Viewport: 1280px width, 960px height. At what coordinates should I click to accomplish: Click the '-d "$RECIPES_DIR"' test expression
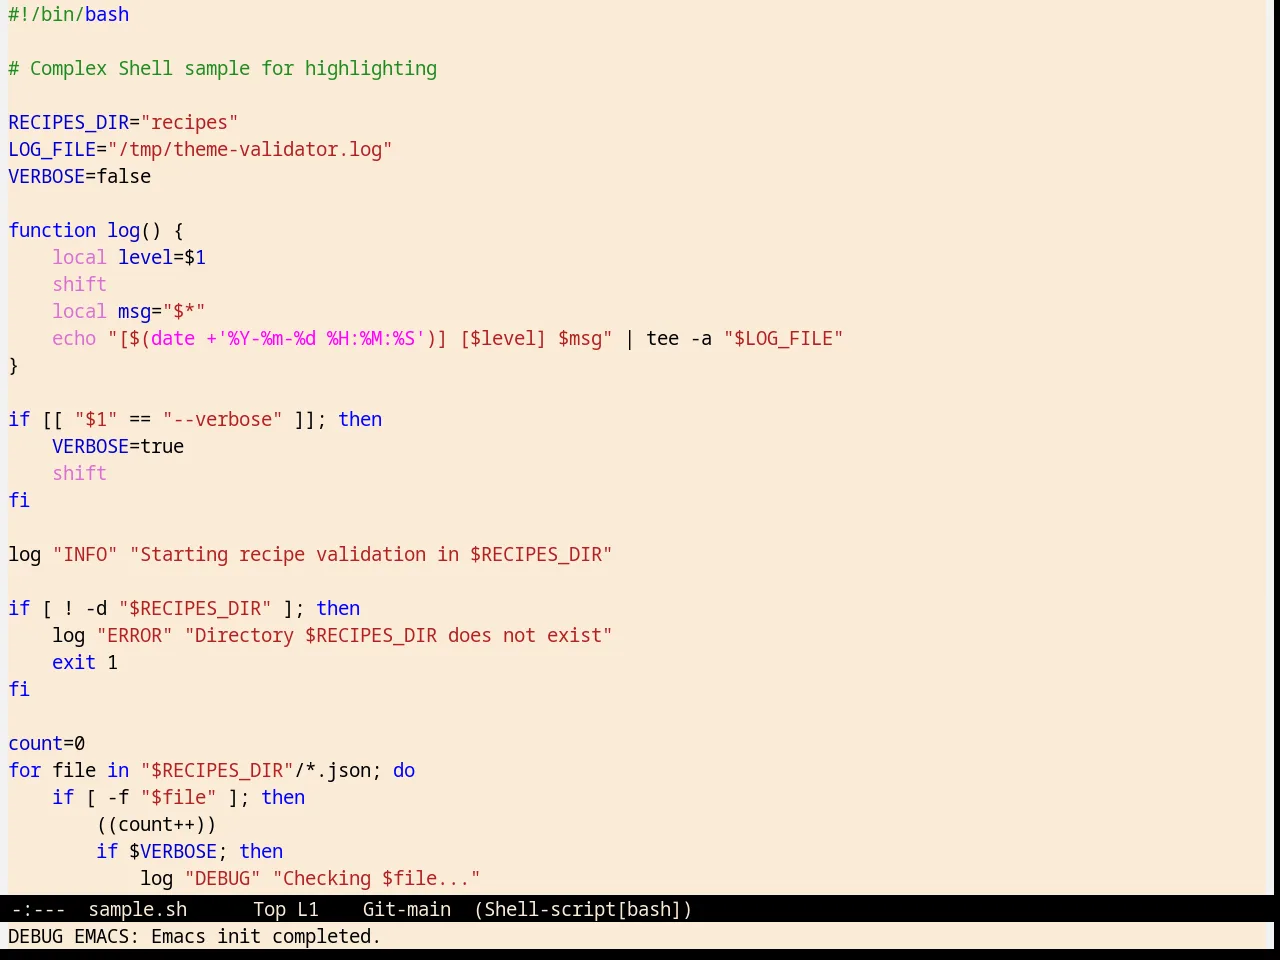point(178,609)
